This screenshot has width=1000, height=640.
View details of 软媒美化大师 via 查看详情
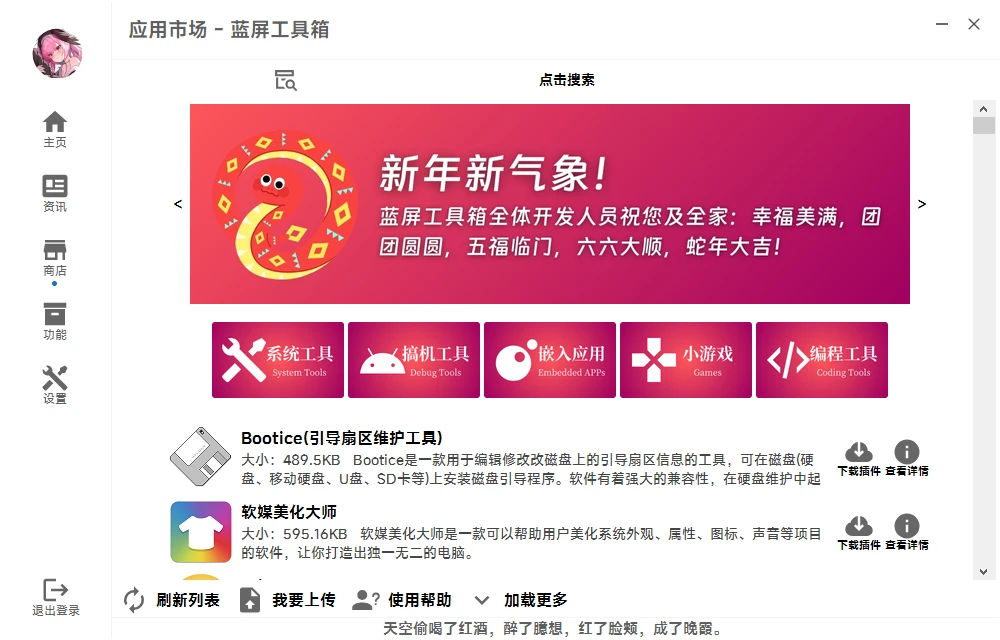tap(907, 532)
